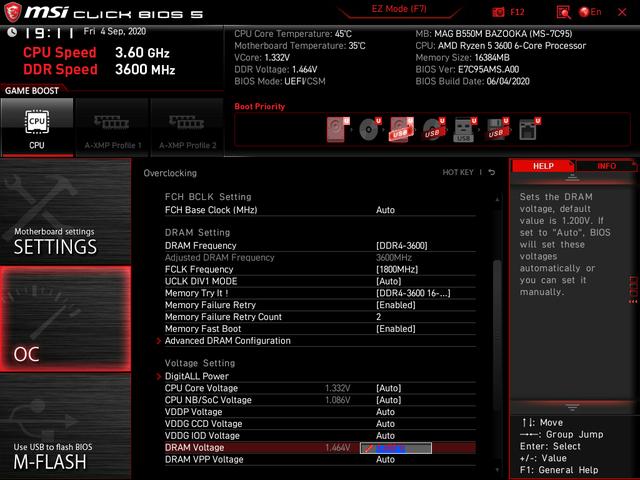This screenshot has height=480, width=640.
Task: Open DRAM Frequency [DDR4-3600] dropdown
Action: tap(402, 246)
